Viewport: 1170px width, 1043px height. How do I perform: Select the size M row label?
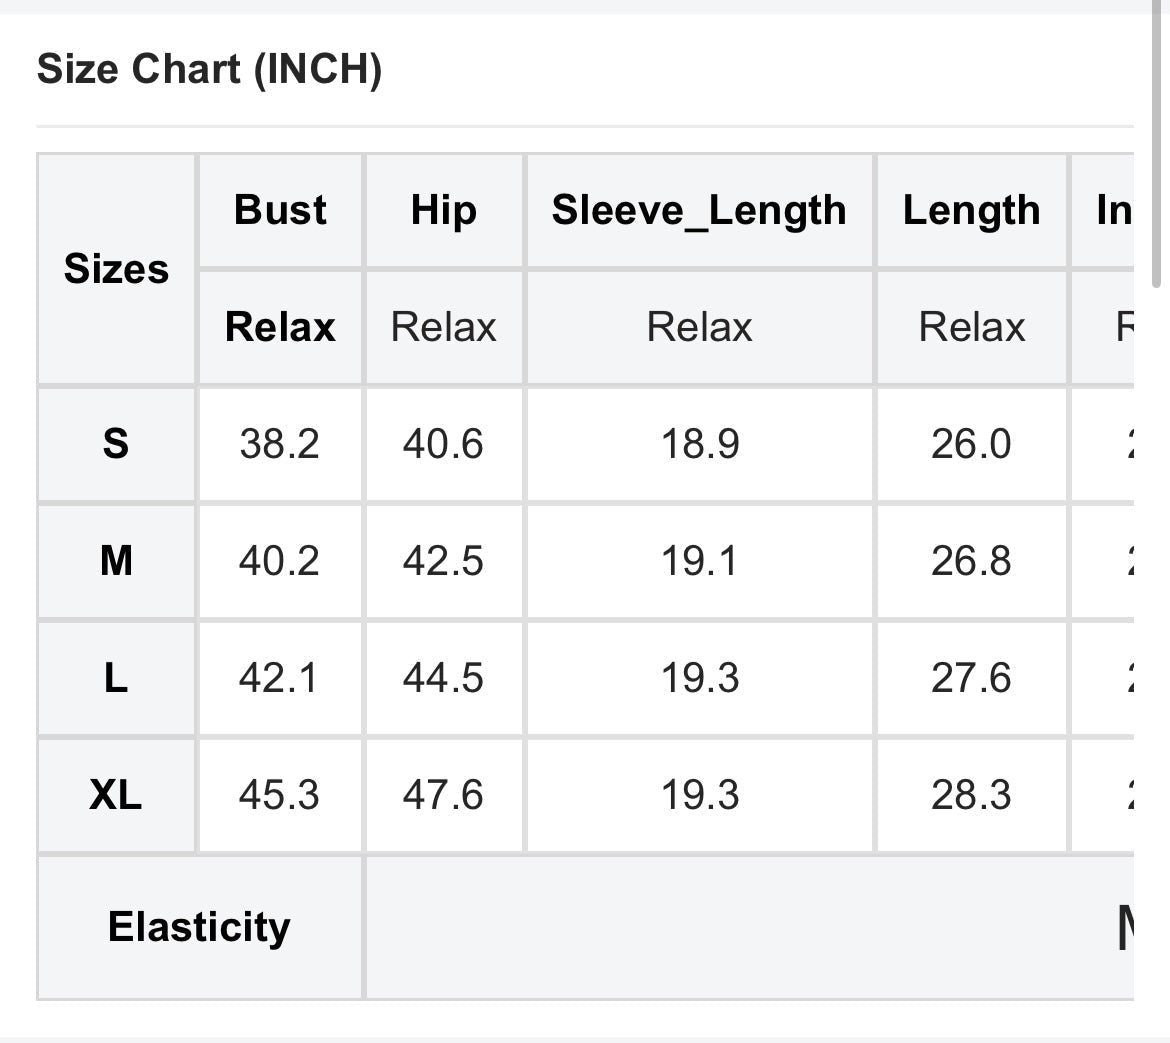[116, 561]
